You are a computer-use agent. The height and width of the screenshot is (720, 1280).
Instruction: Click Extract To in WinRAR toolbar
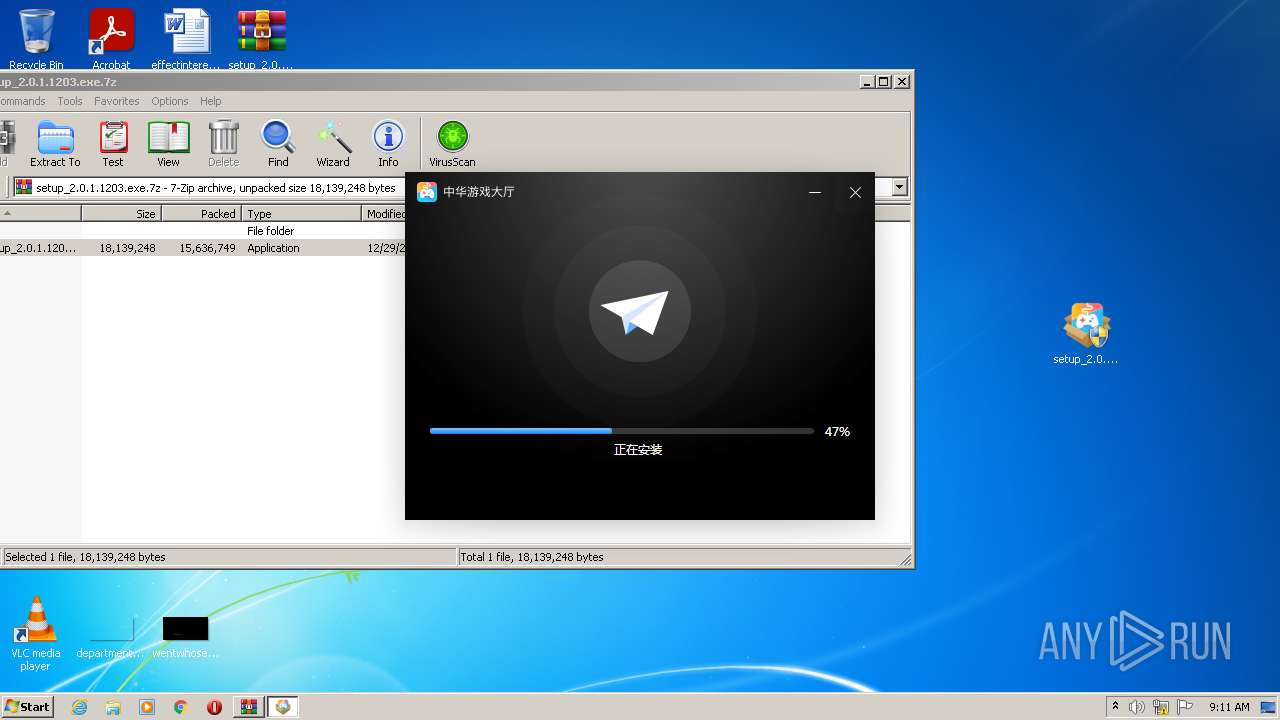point(55,144)
